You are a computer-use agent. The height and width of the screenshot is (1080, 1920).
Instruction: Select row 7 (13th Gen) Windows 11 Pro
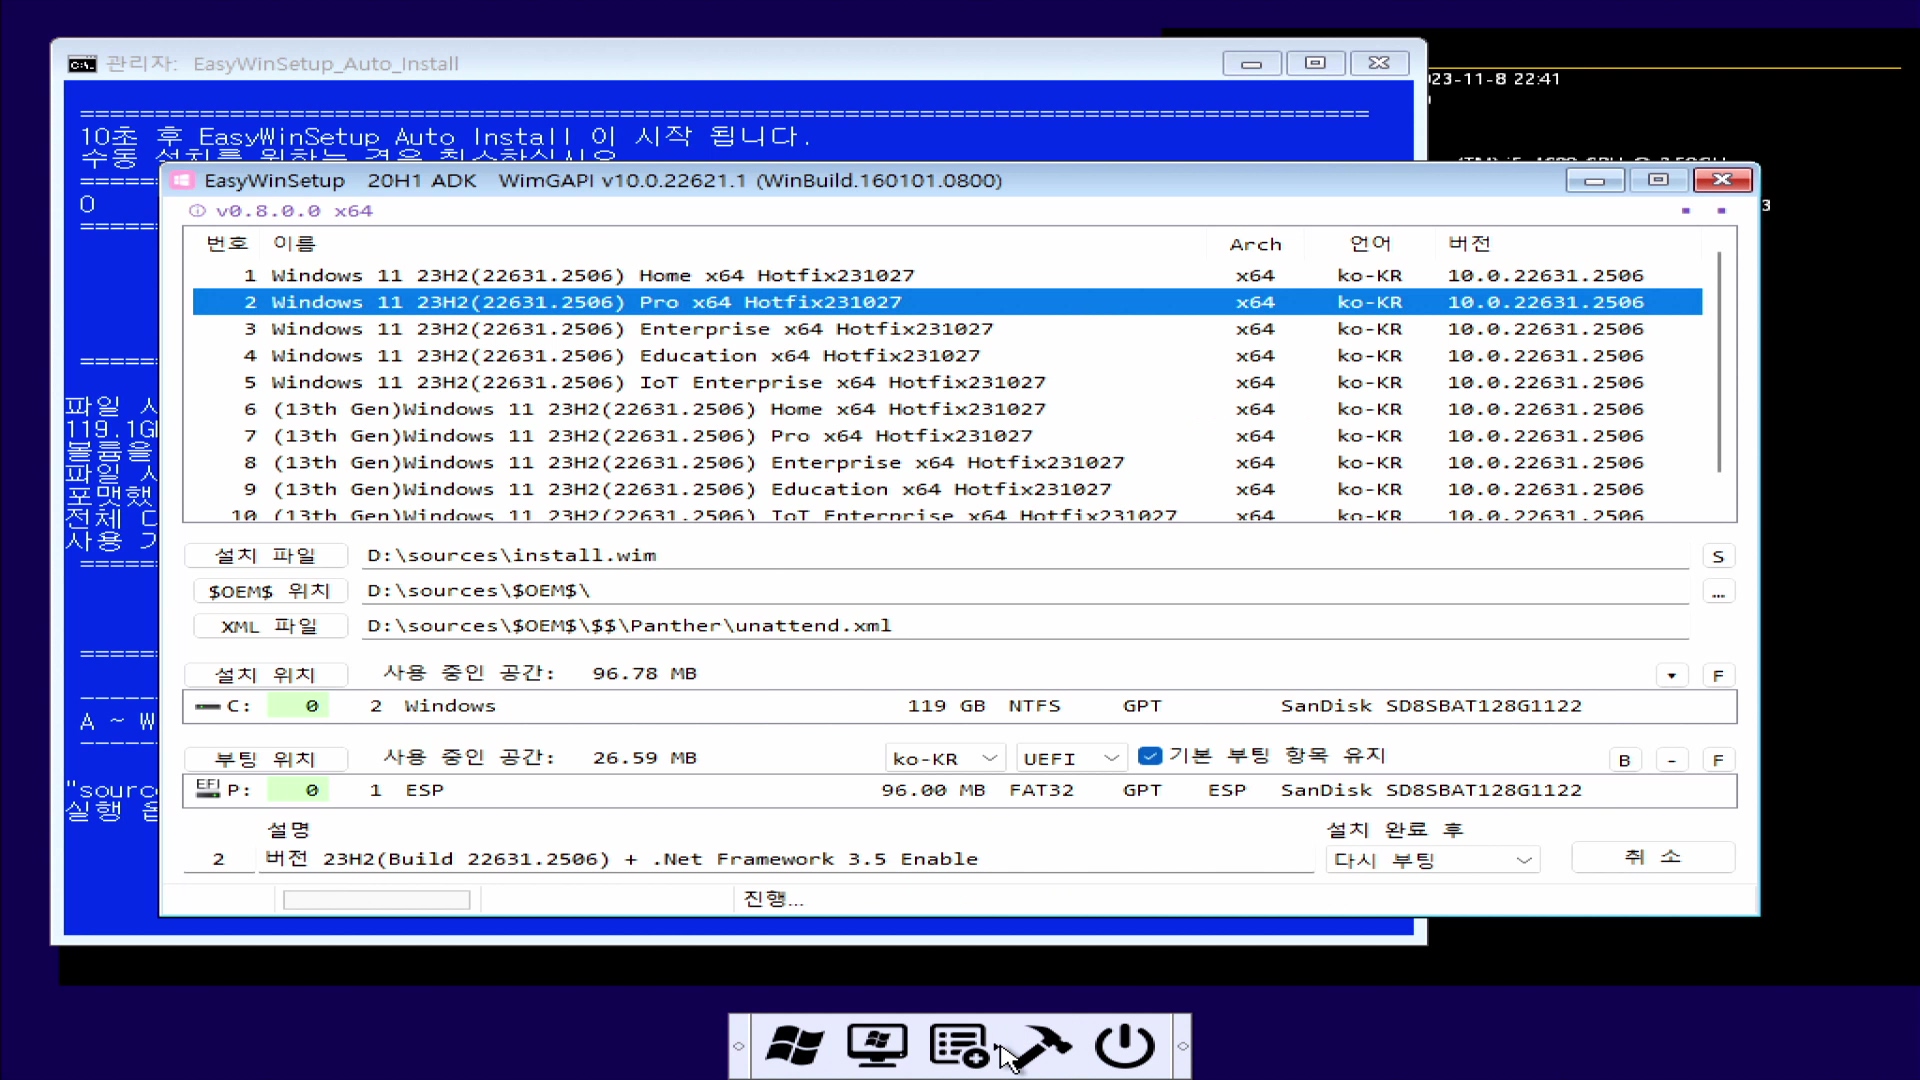[x=947, y=436]
